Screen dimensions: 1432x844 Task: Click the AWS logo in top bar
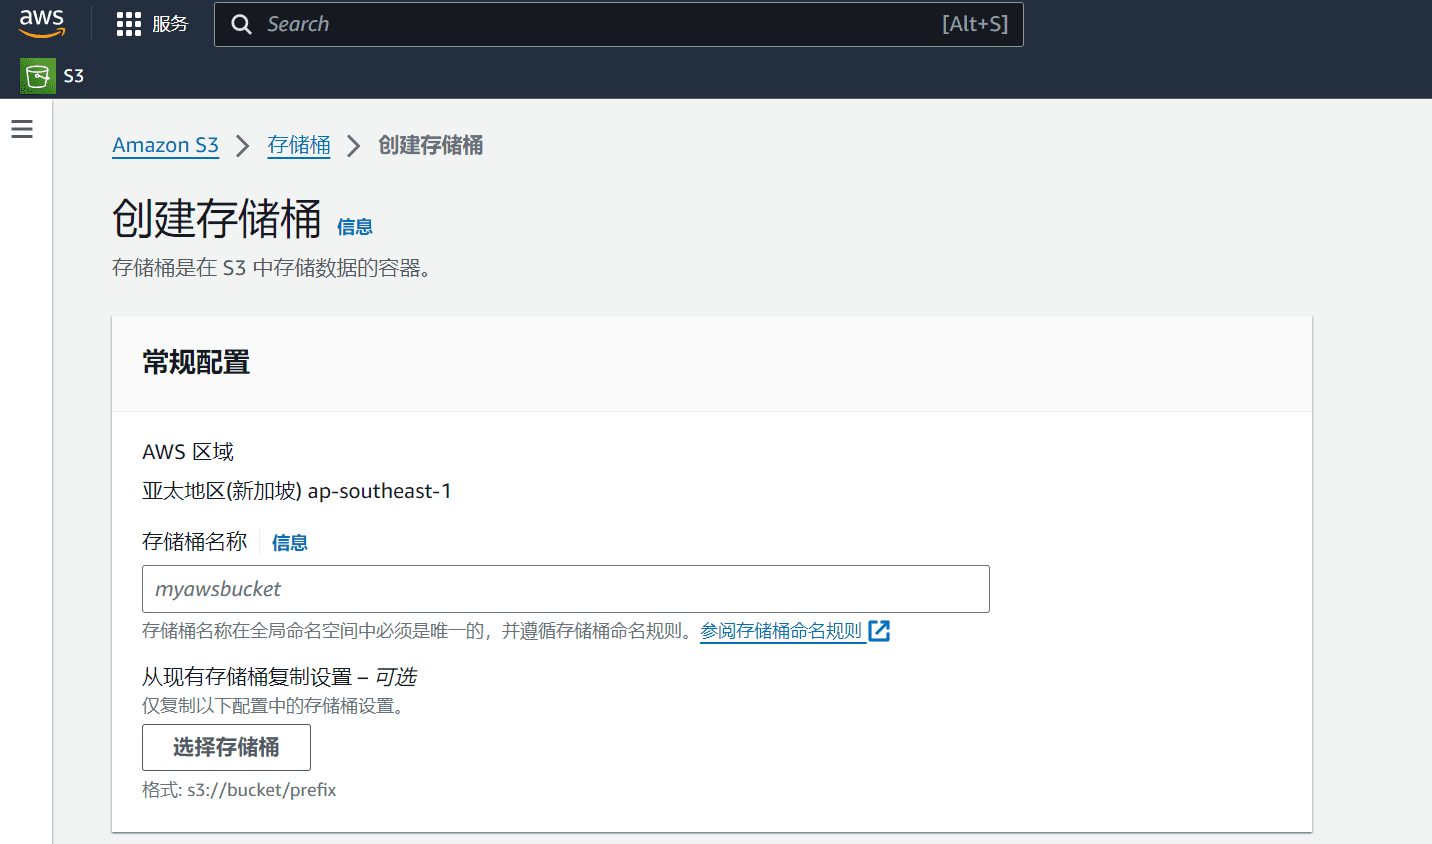pos(42,22)
